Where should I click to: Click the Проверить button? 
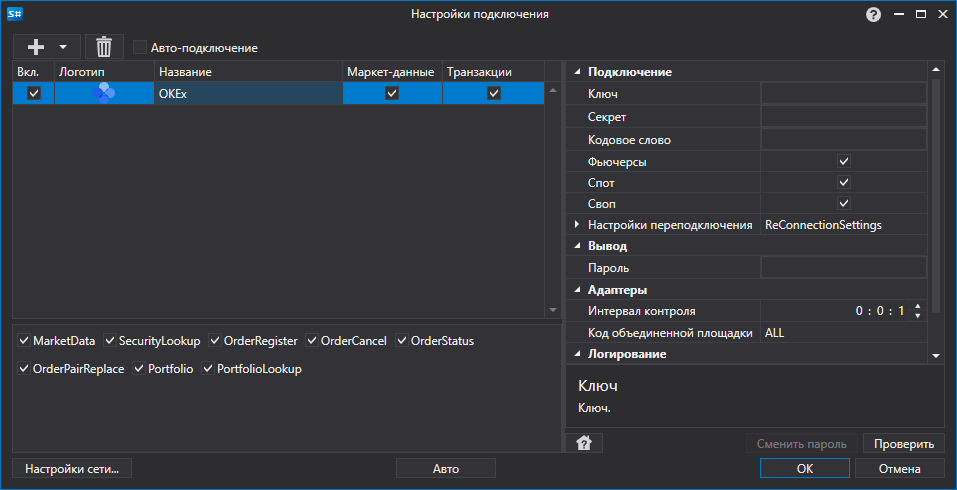point(904,444)
